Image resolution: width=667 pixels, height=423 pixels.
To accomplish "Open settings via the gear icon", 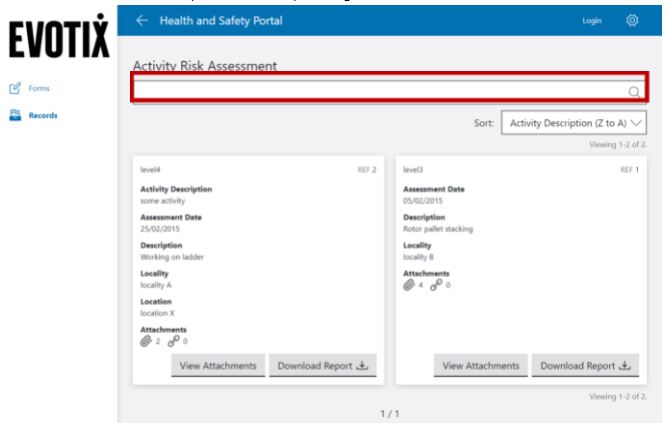I will (x=632, y=20).
